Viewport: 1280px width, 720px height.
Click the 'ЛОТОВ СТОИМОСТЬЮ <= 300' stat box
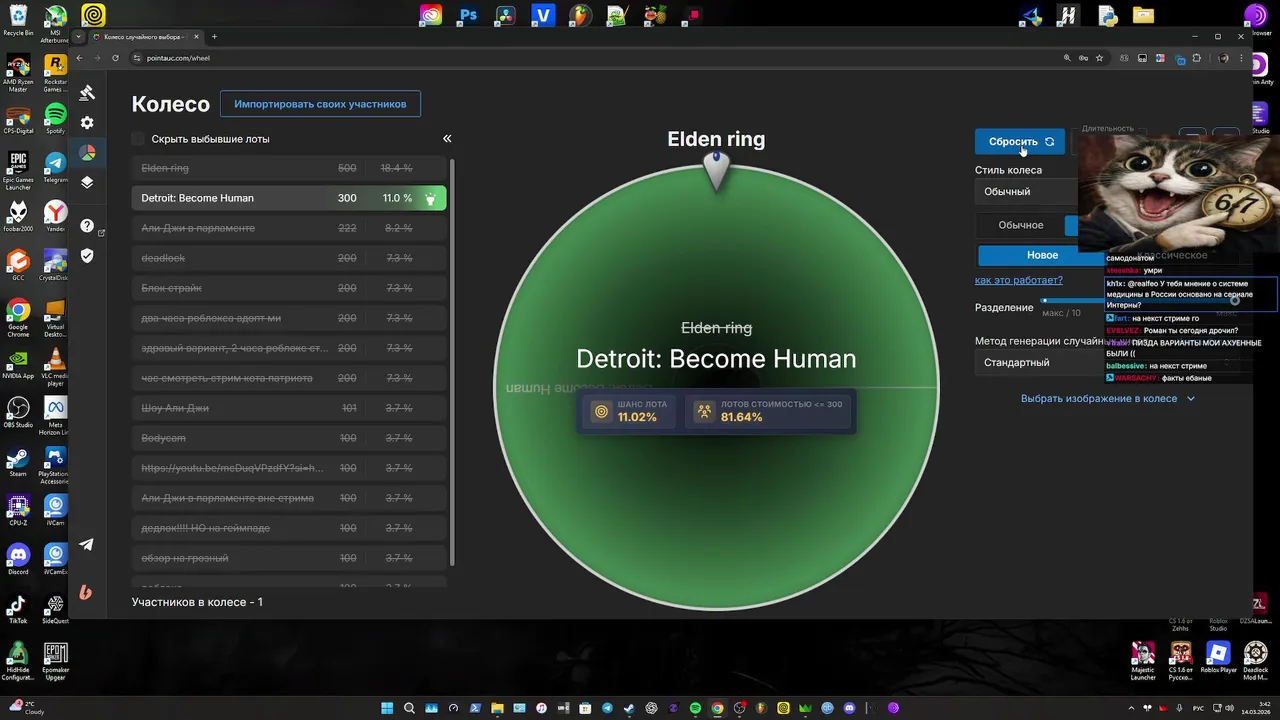click(770, 411)
